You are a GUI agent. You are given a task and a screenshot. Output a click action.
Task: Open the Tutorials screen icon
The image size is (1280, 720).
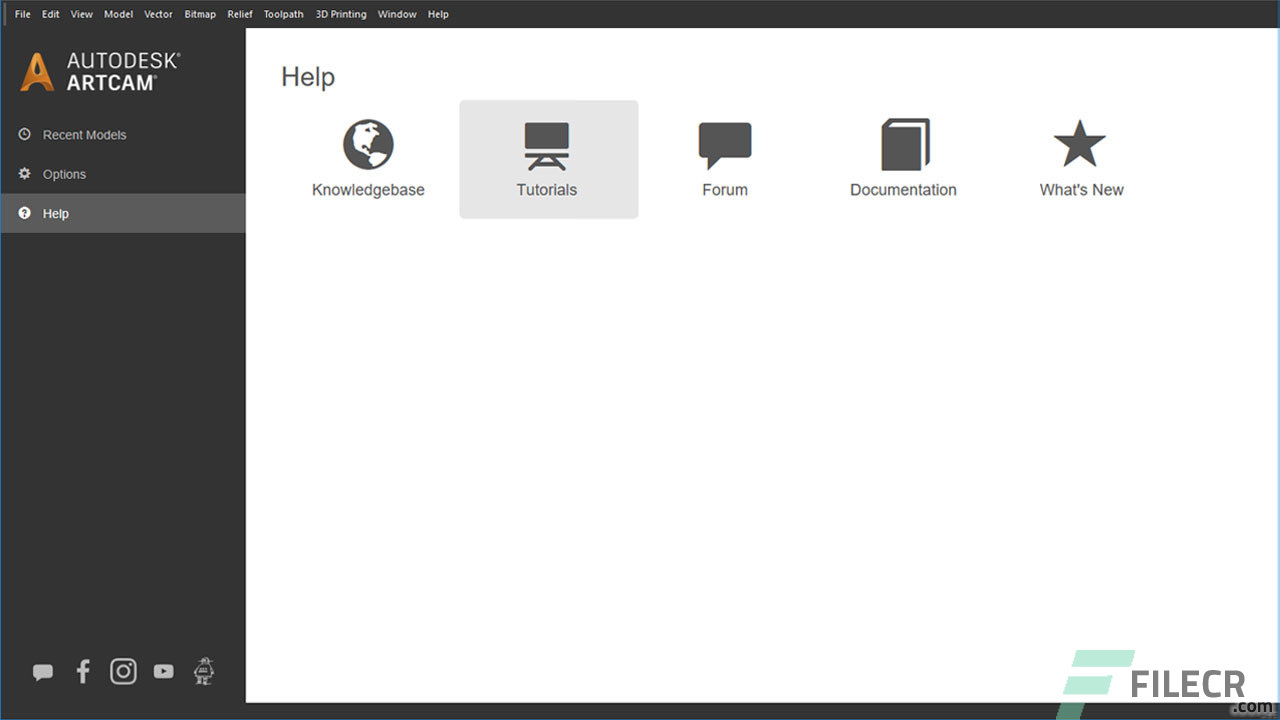(x=547, y=146)
